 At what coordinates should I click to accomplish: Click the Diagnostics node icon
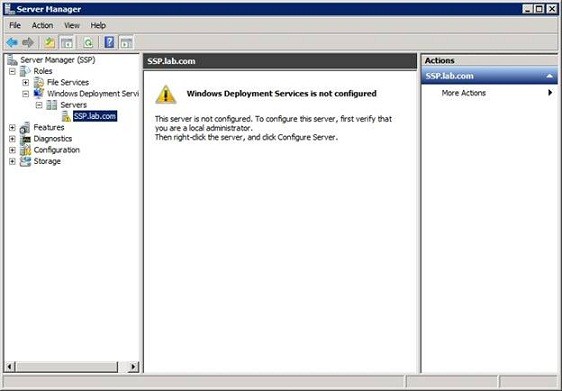[x=25, y=139]
